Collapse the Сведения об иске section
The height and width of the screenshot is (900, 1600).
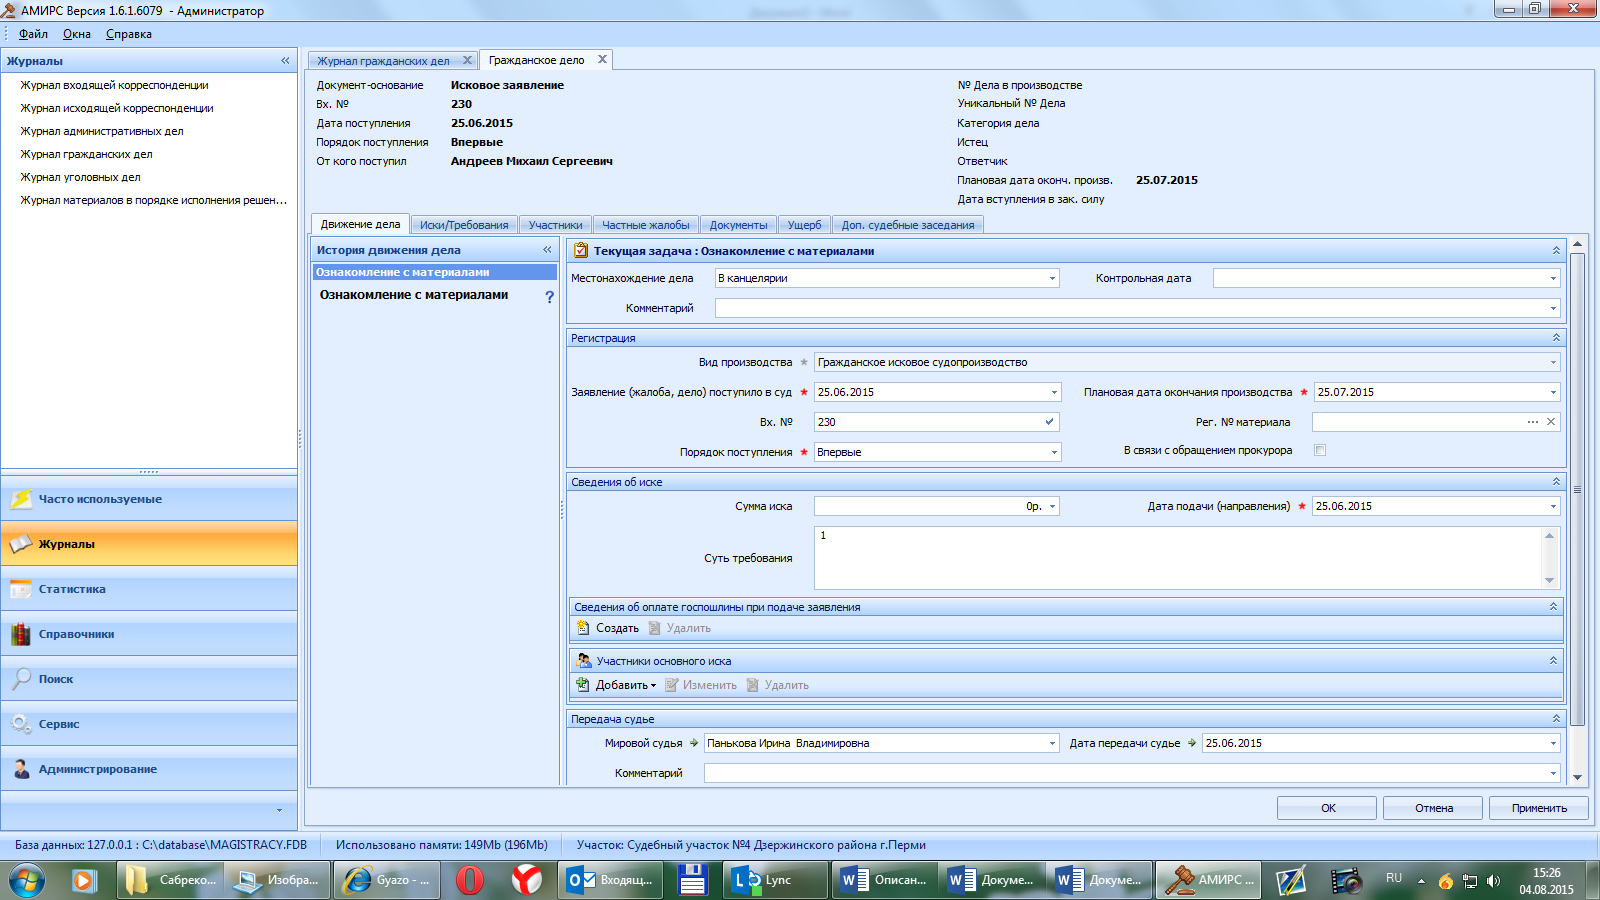pos(1556,482)
